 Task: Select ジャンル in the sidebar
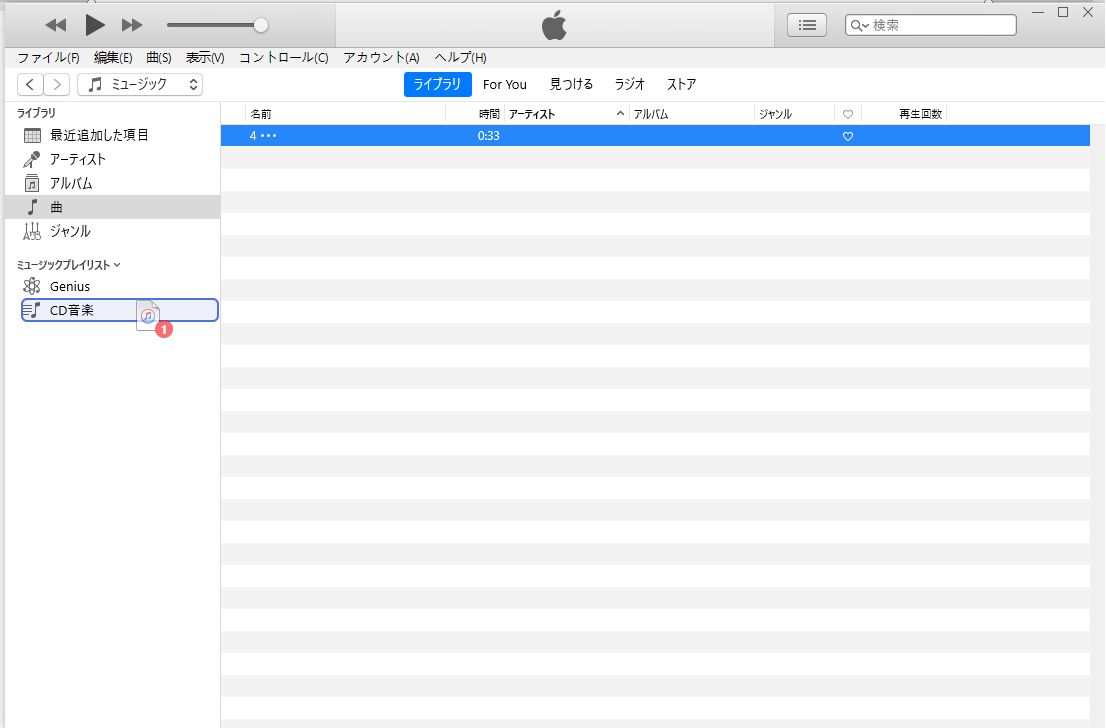[x=34, y=231]
